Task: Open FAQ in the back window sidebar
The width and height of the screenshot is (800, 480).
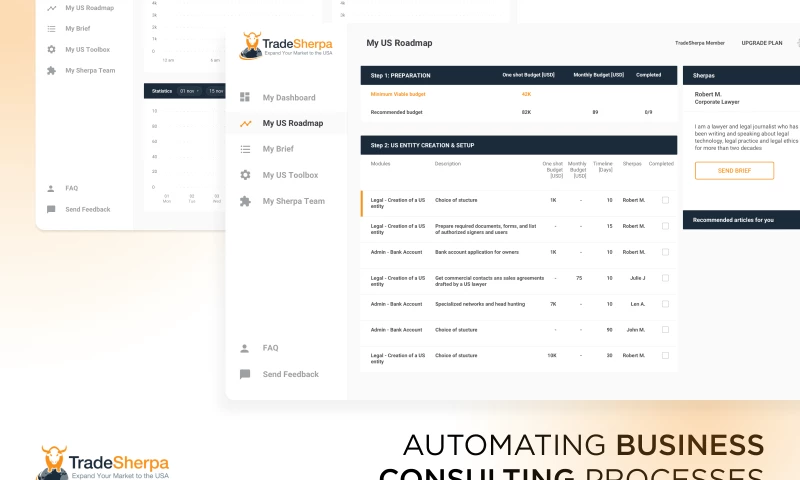Action: (x=71, y=188)
